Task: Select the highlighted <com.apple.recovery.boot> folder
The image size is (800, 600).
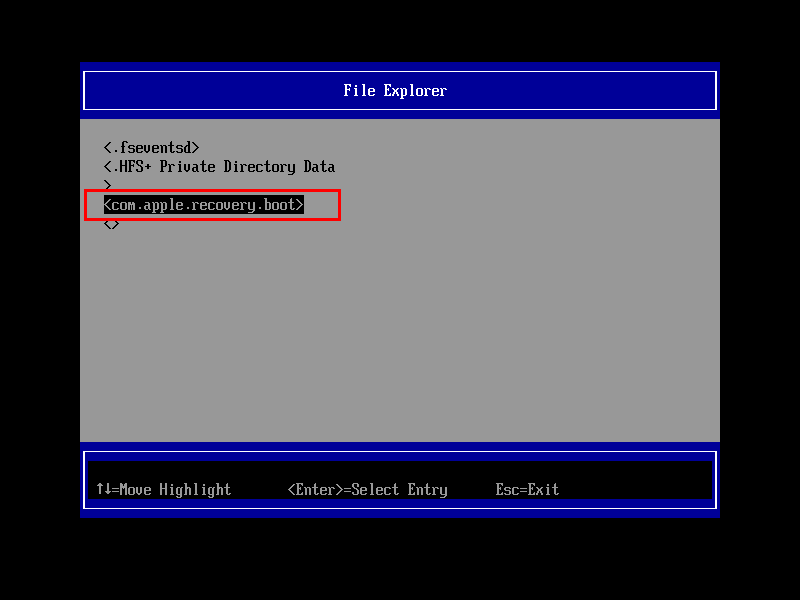Action: pos(204,205)
